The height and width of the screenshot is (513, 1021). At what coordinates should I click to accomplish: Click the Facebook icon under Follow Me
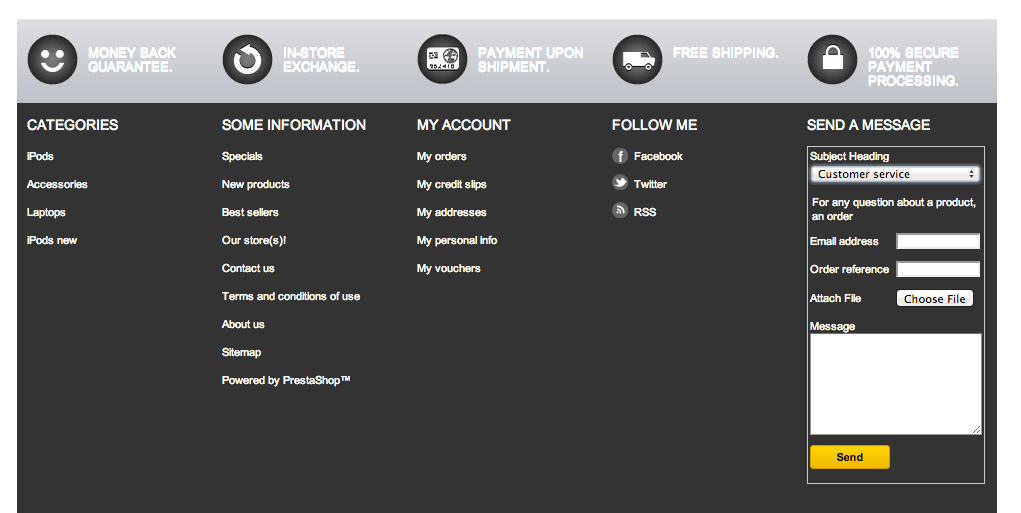620,156
